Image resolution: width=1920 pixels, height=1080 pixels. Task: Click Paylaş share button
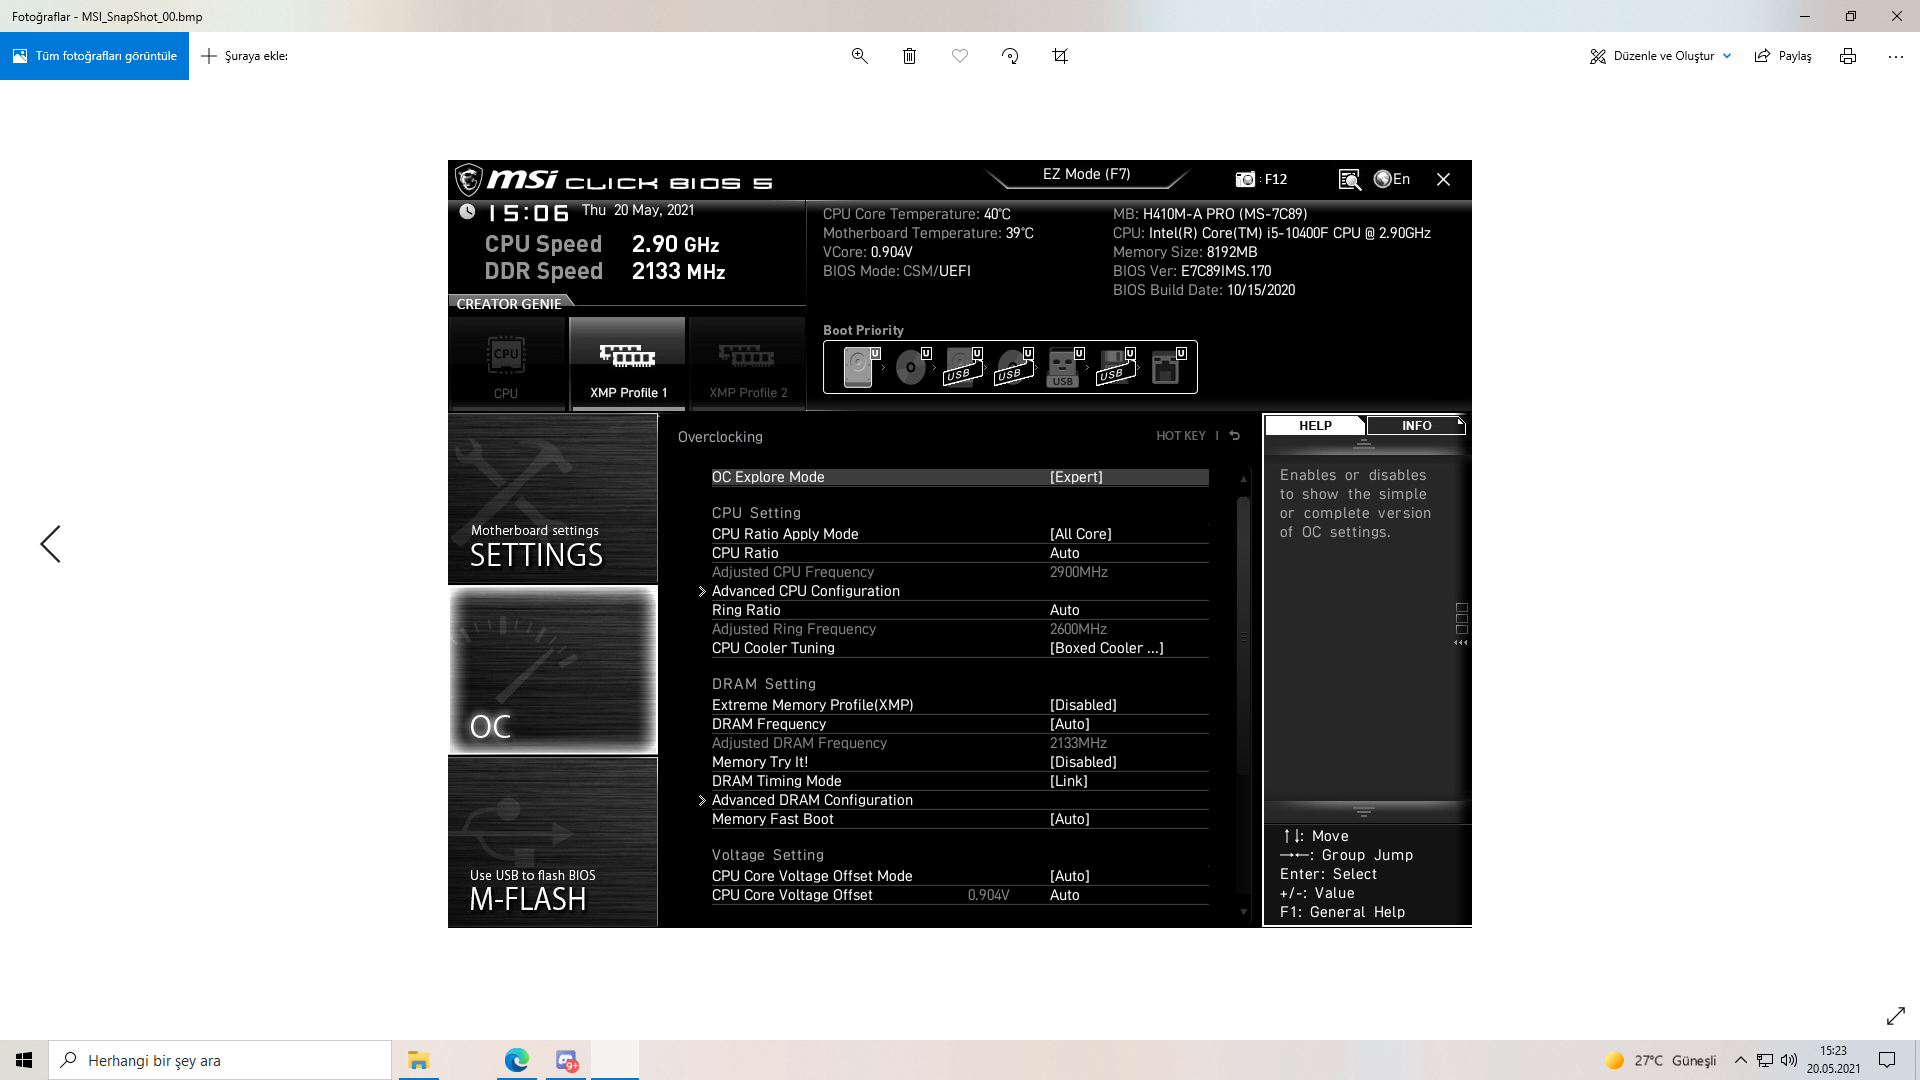[1783, 56]
